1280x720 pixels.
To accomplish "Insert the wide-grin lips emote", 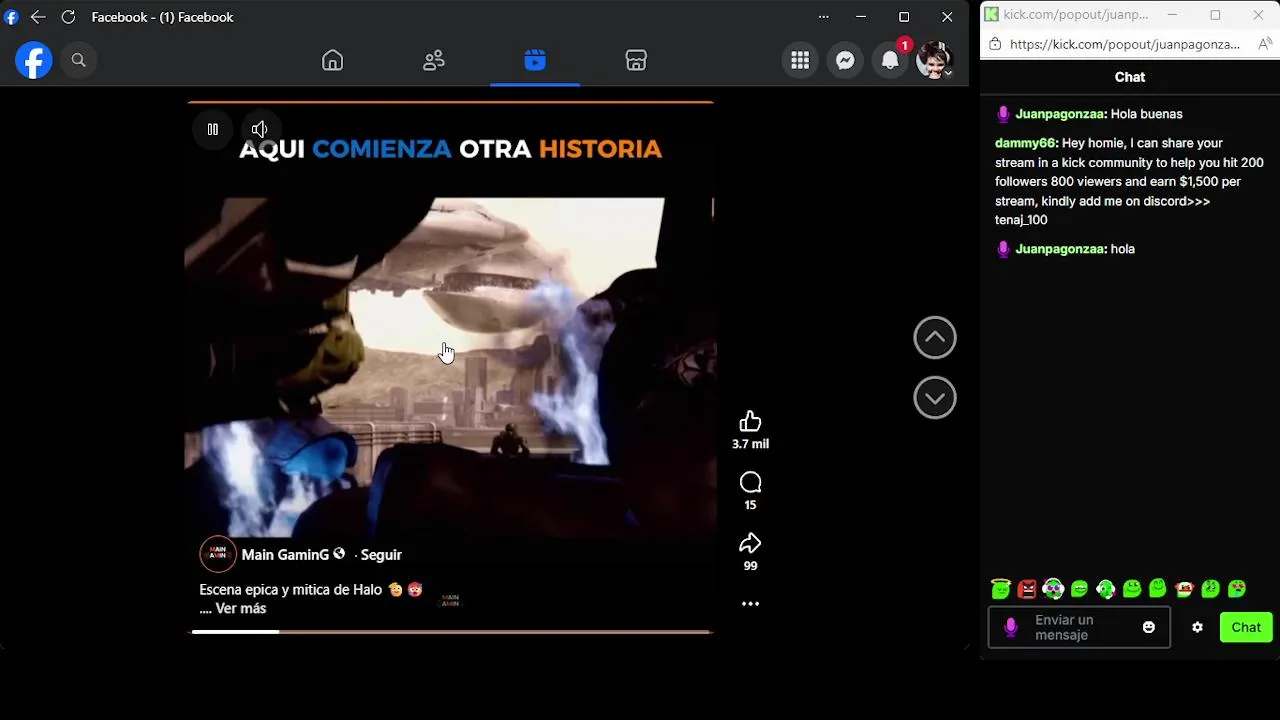I will (1079, 589).
